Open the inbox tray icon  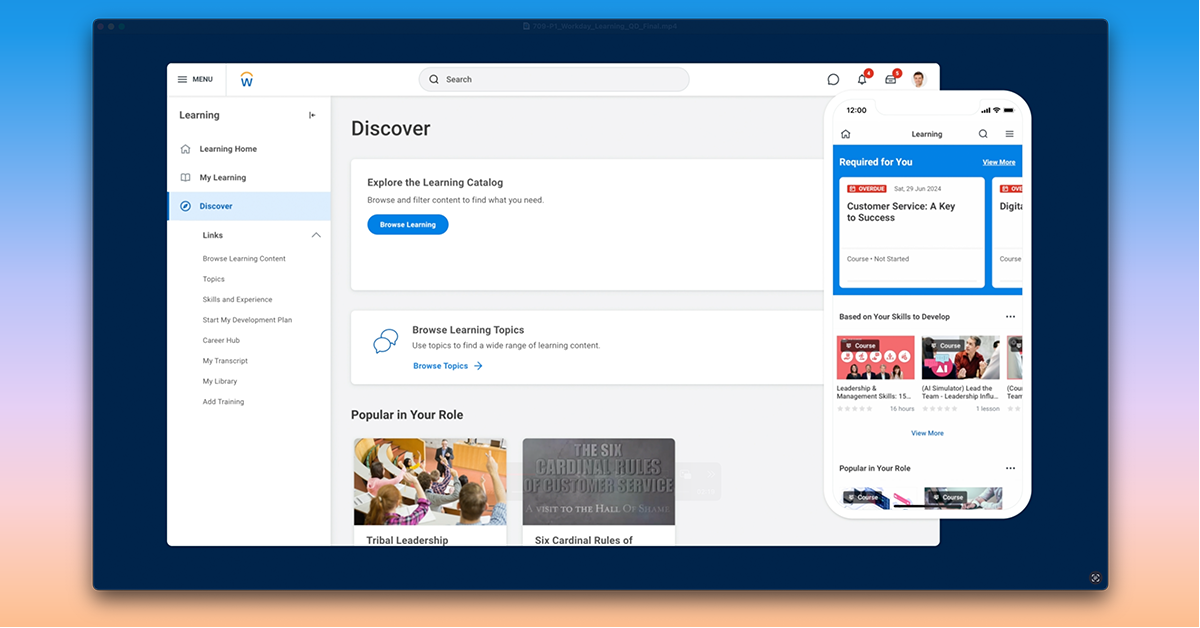[x=890, y=79]
